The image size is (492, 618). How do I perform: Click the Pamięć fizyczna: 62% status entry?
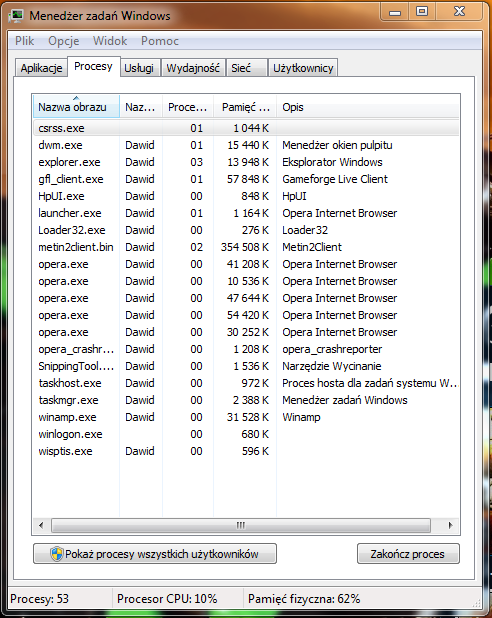pos(304,599)
